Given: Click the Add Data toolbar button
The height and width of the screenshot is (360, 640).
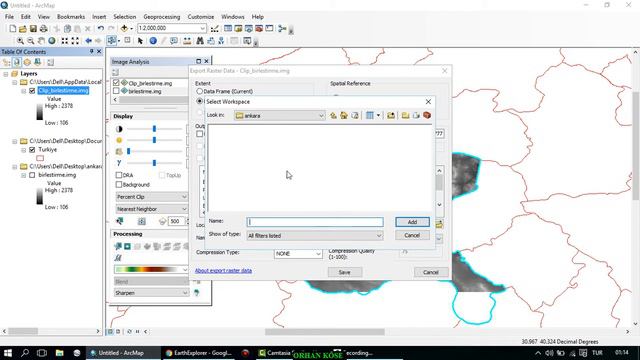Looking at the screenshot, I should [x=124, y=29].
